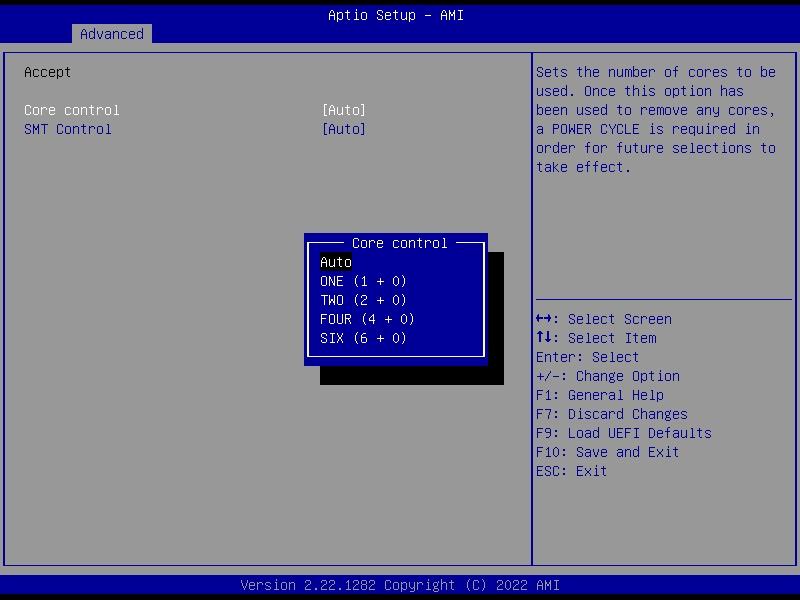This screenshot has height=600, width=800.
Task: Click the Aptio Setup - AMI title
Action: [x=396, y=15]
